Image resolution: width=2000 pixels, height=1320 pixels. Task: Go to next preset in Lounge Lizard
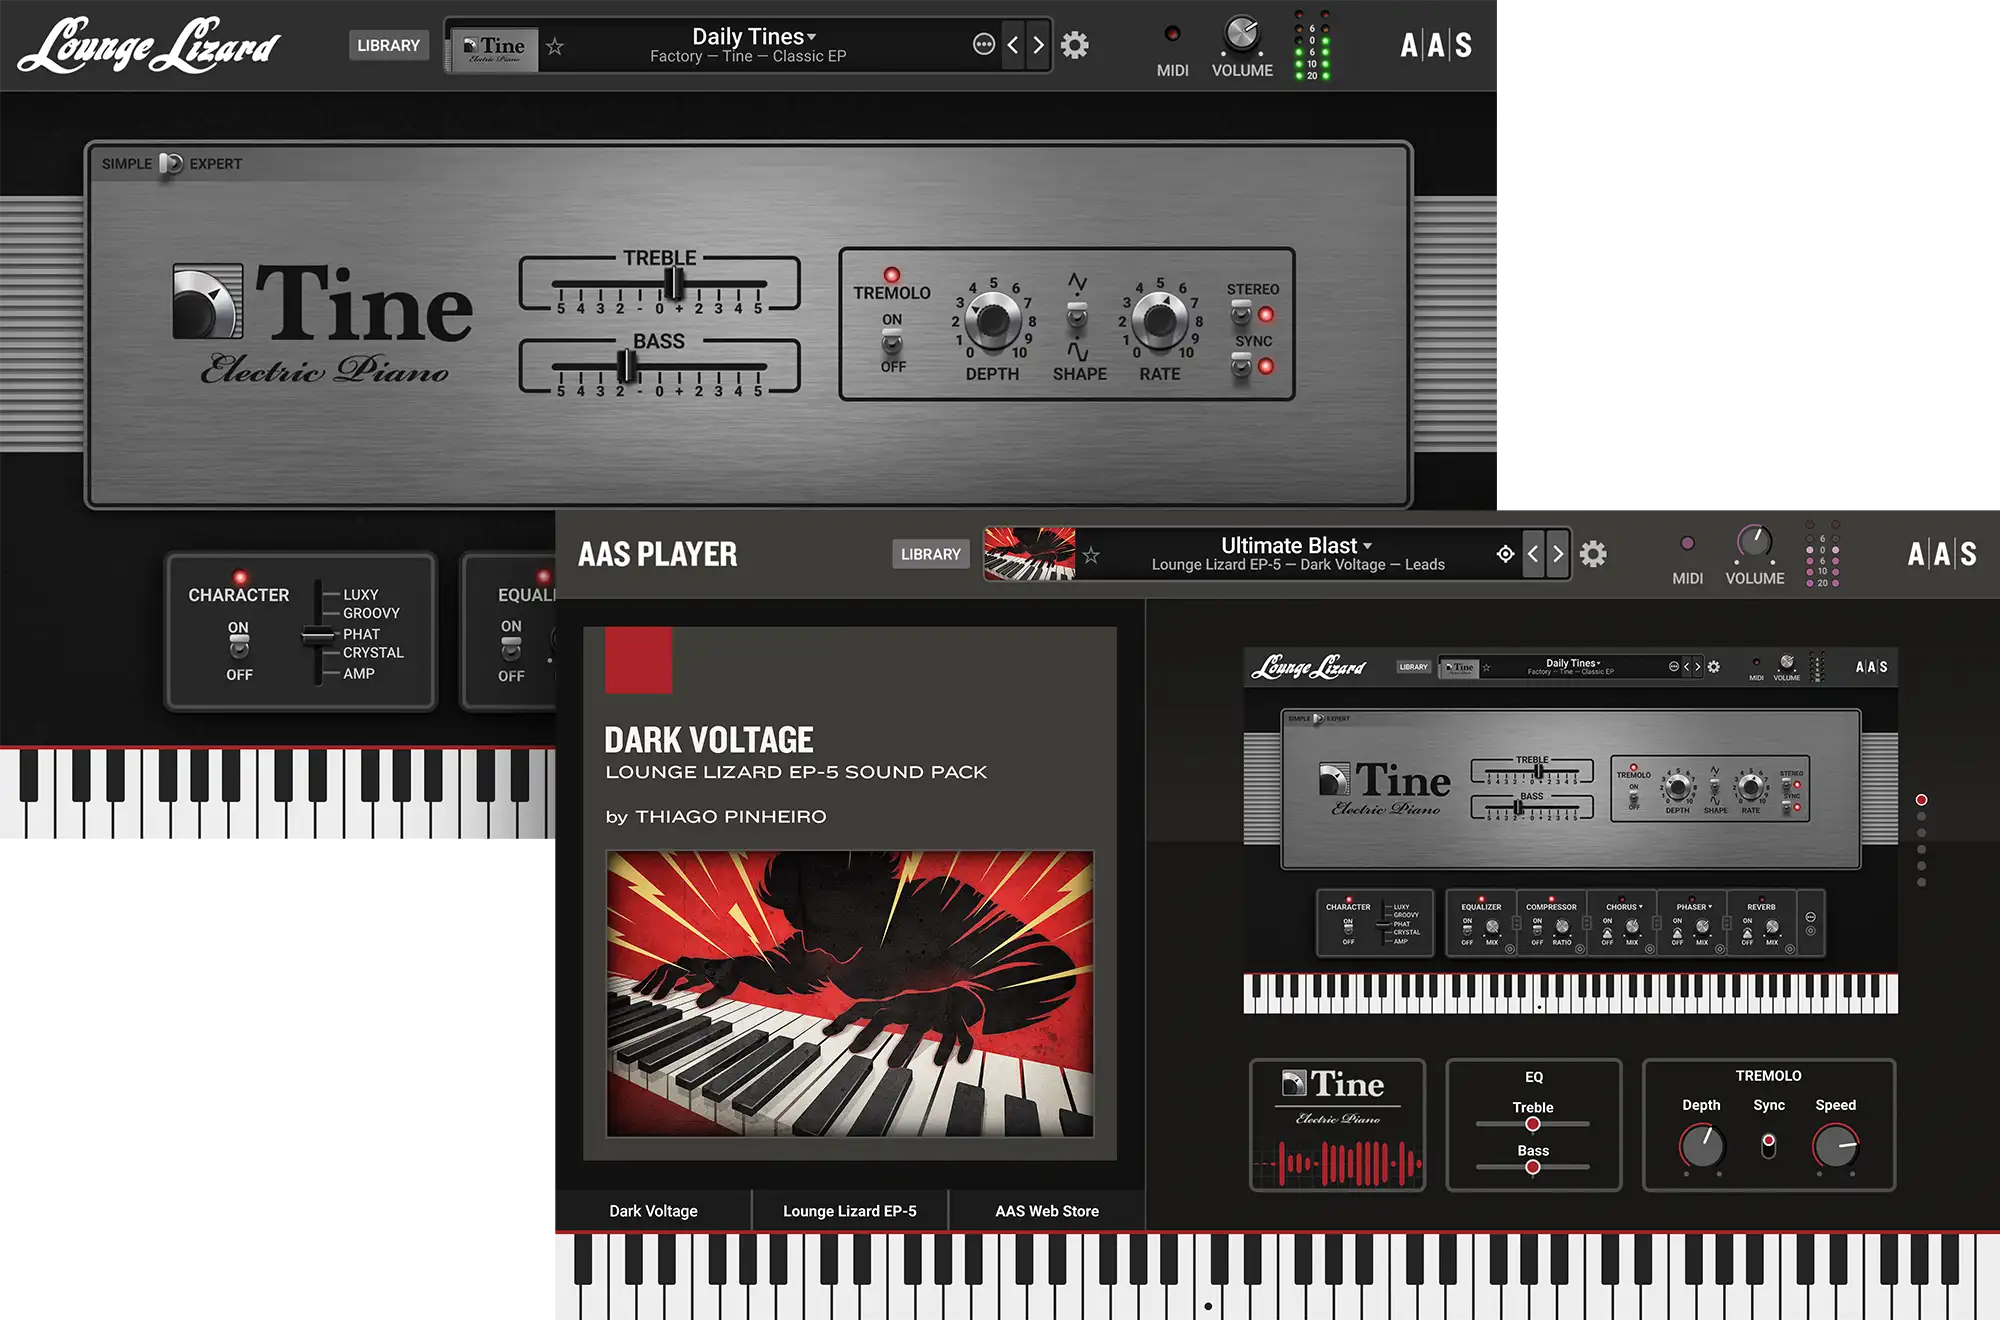coord(1038,45)
